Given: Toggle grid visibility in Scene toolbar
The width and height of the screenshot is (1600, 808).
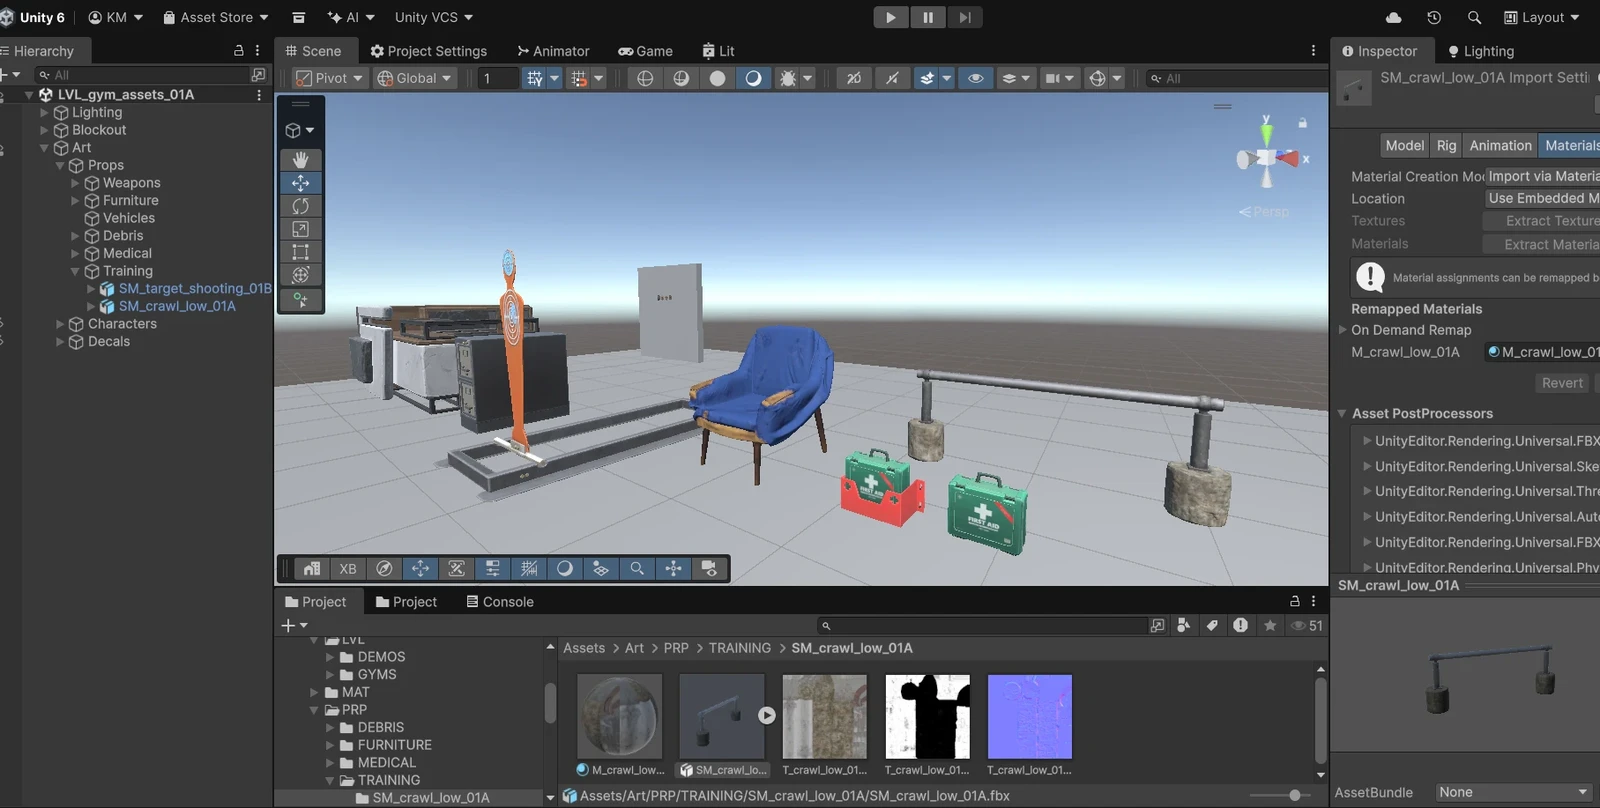Looking at the screenshot, I should [535, 78].
